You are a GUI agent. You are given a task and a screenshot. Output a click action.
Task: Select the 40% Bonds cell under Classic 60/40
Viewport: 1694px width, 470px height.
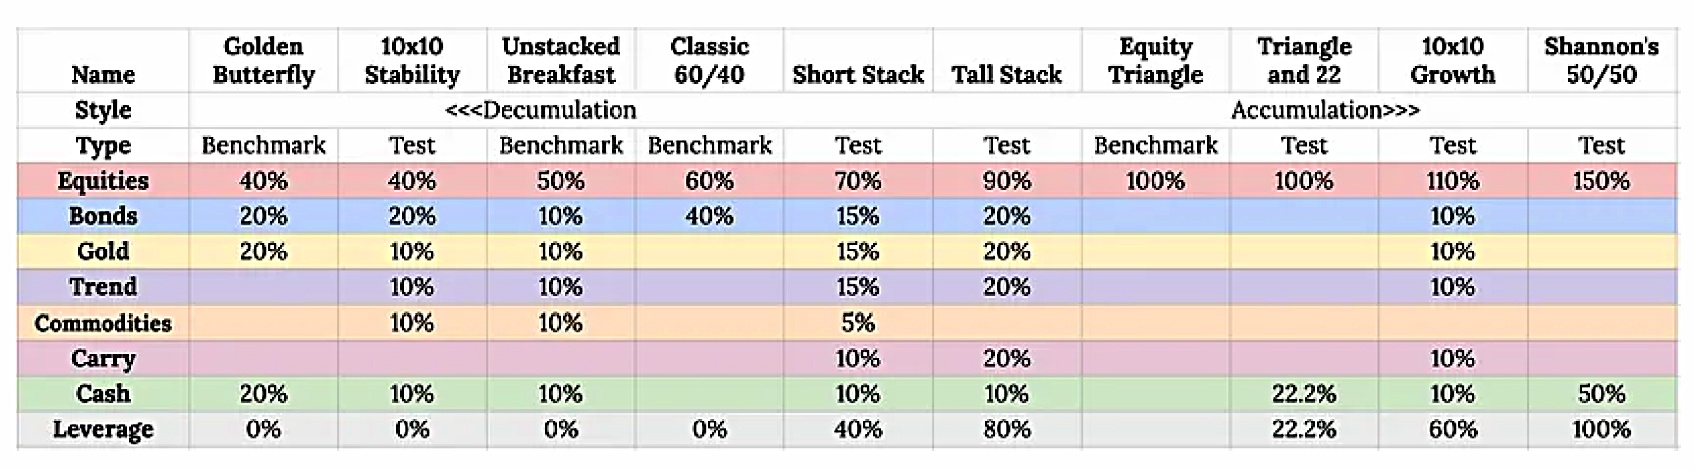coord(709,216)
